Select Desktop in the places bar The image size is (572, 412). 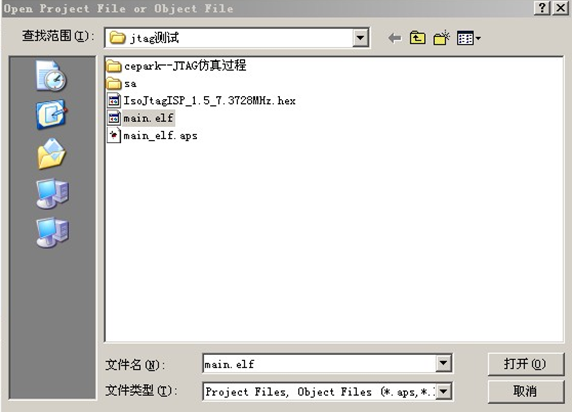51,114
